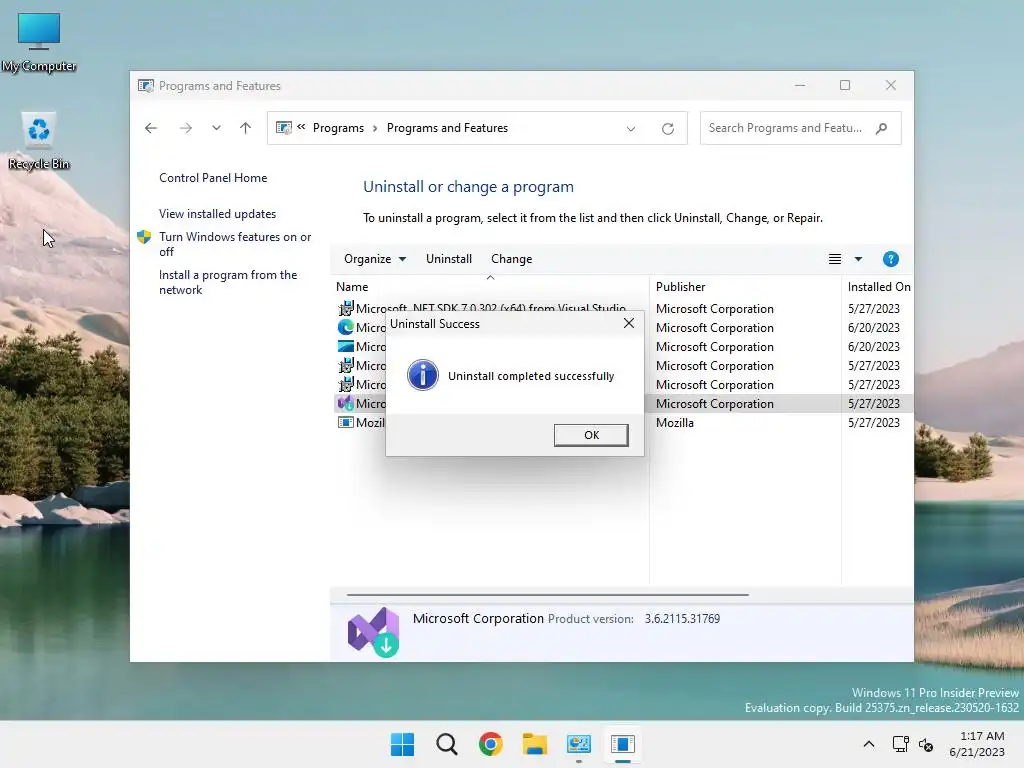This screenshot has width=1024, height=768.
Task: Open Install a program from the network
Action: (x=228, y=282)
